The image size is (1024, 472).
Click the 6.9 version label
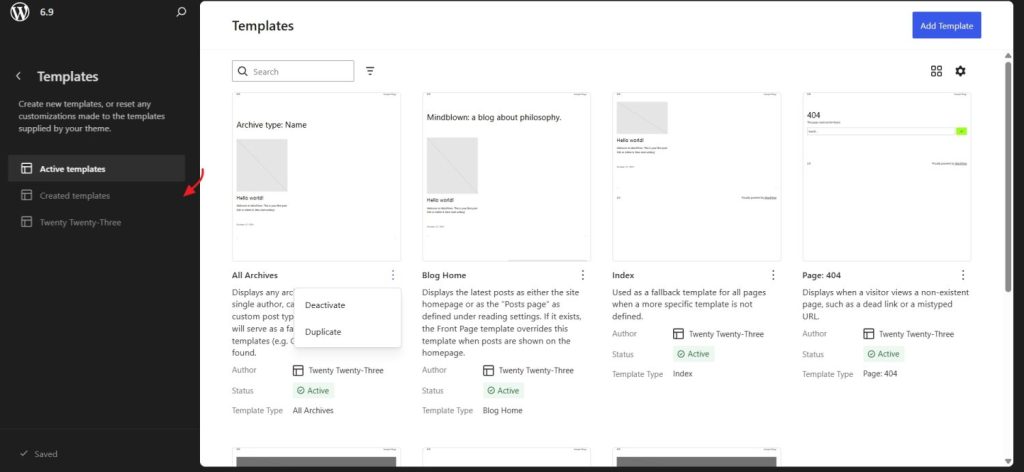(x=46, y=12)
